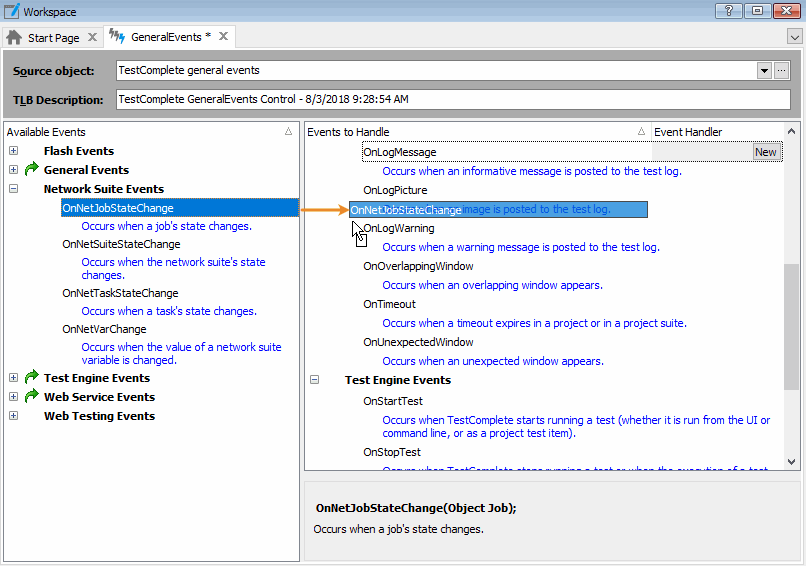Close the GeneralEvents tab
806x566 pixels.
[x=224, y=37]
